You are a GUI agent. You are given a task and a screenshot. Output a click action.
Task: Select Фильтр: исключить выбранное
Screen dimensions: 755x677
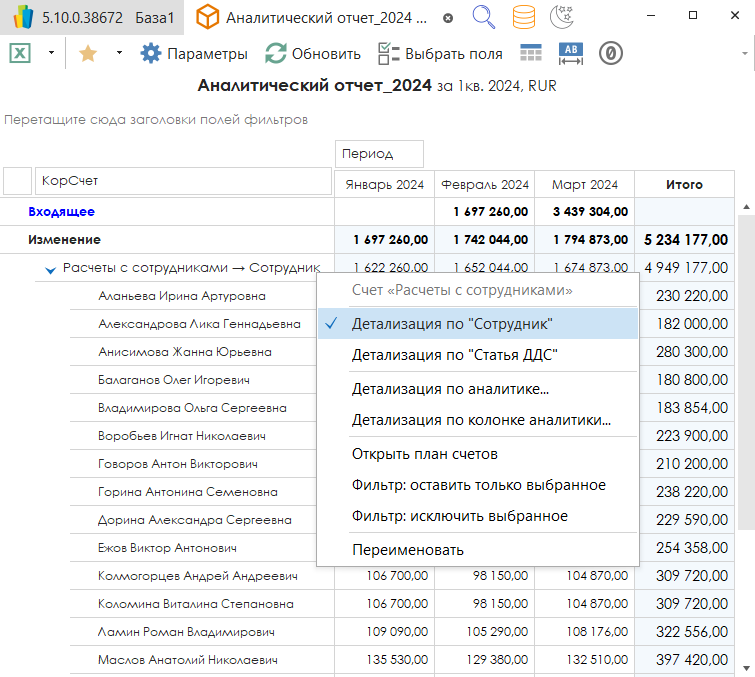click(x=459, y=516)
